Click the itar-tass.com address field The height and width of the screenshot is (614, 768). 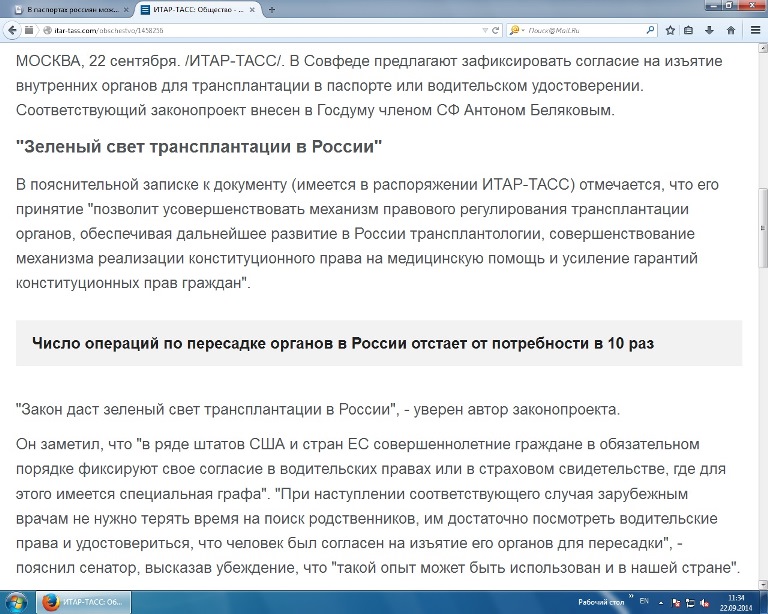(x=264, y=30)
